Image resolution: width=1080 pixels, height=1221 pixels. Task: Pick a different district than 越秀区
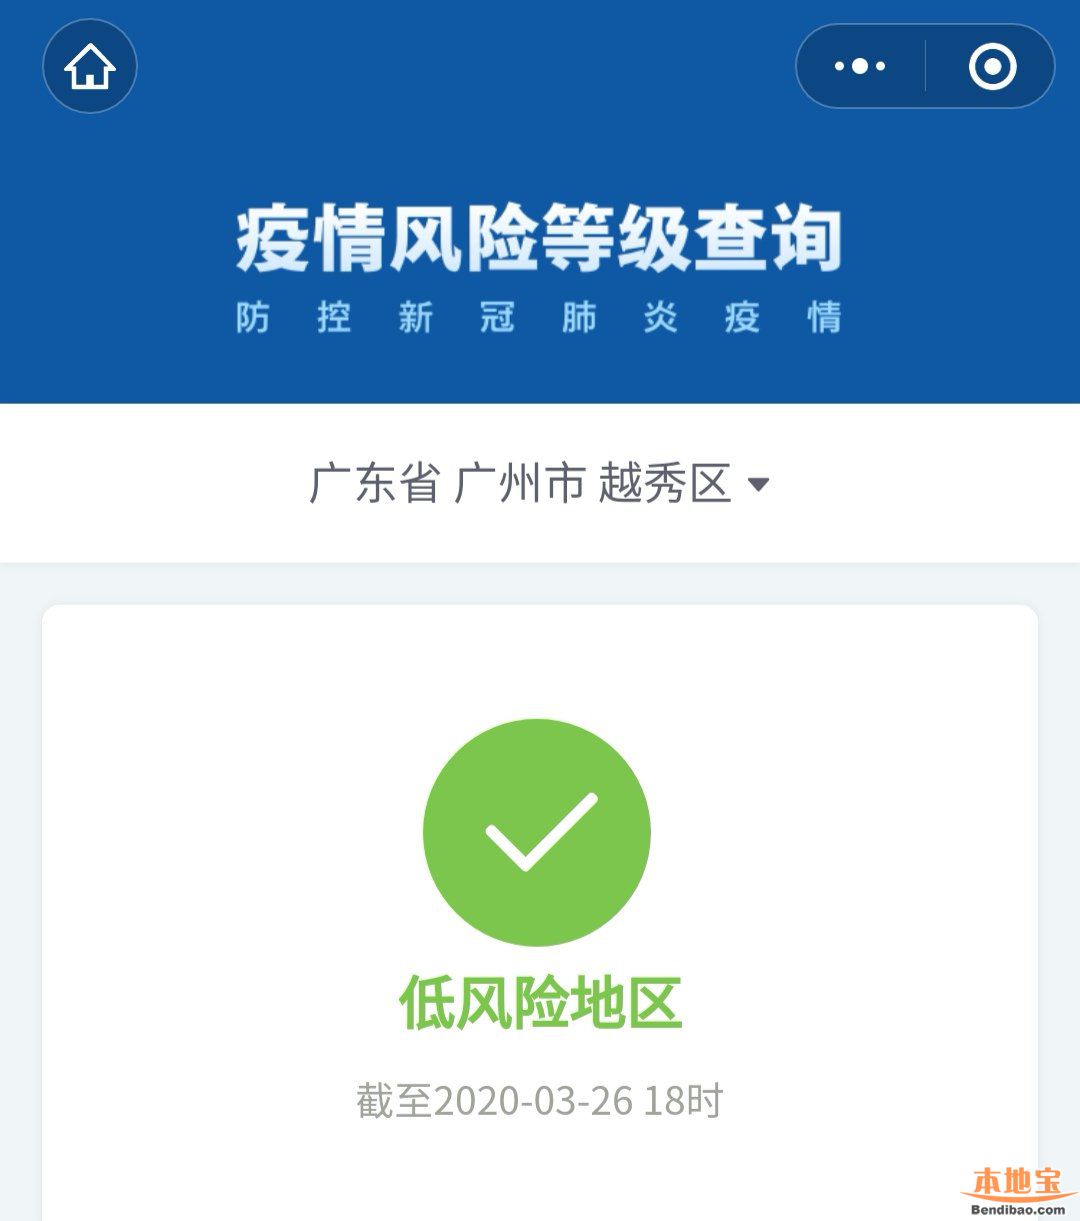tap(665, 484)
